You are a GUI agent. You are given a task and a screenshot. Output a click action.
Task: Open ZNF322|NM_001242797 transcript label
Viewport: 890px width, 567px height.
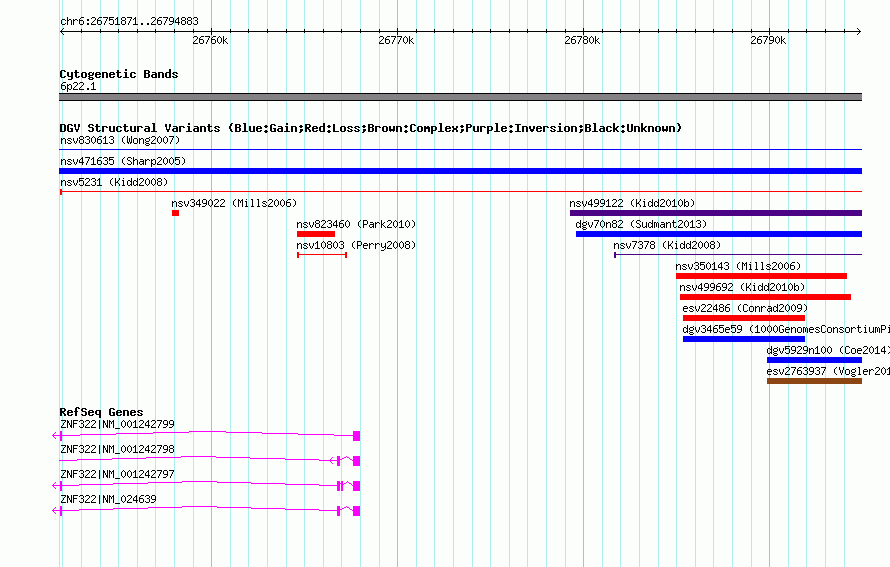tap(117, 474)
